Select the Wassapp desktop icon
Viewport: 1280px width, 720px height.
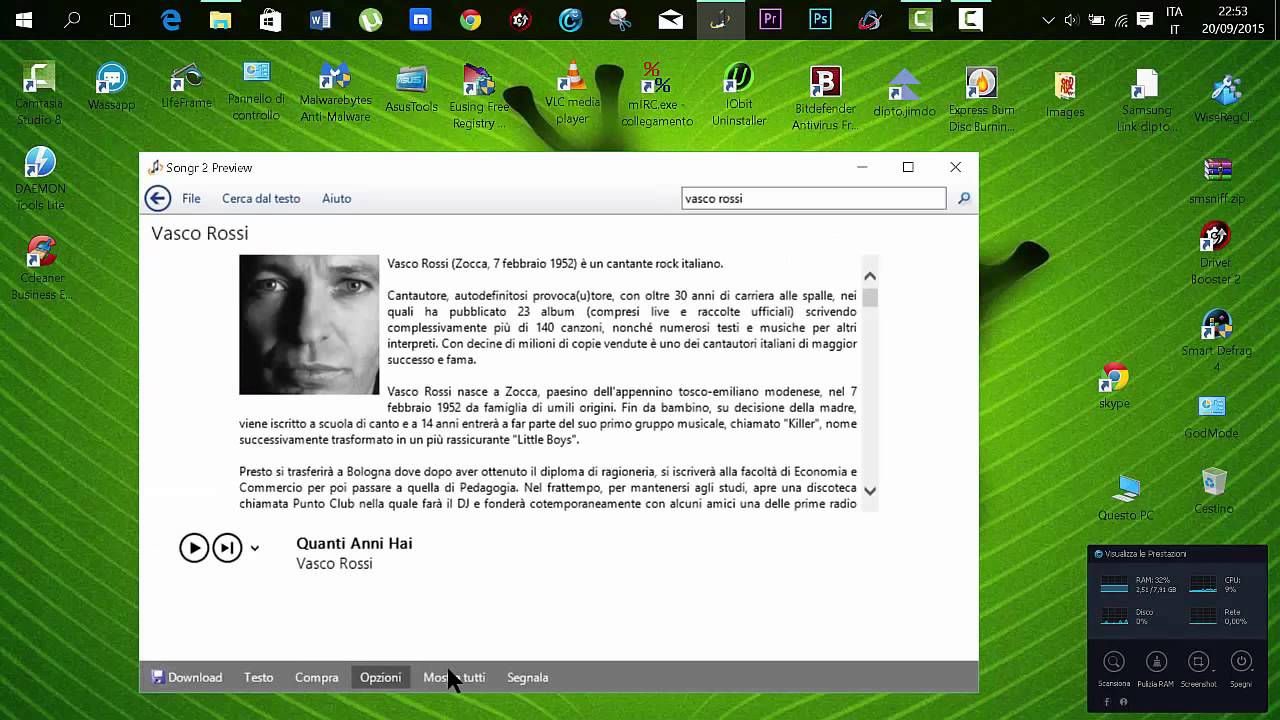(111, 88)
